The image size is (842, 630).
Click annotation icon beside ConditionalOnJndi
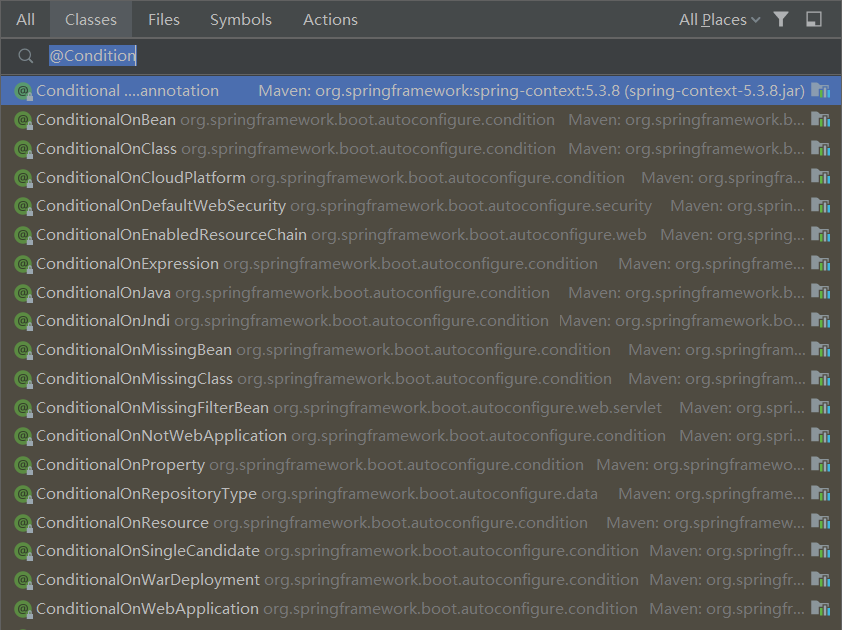23,321
